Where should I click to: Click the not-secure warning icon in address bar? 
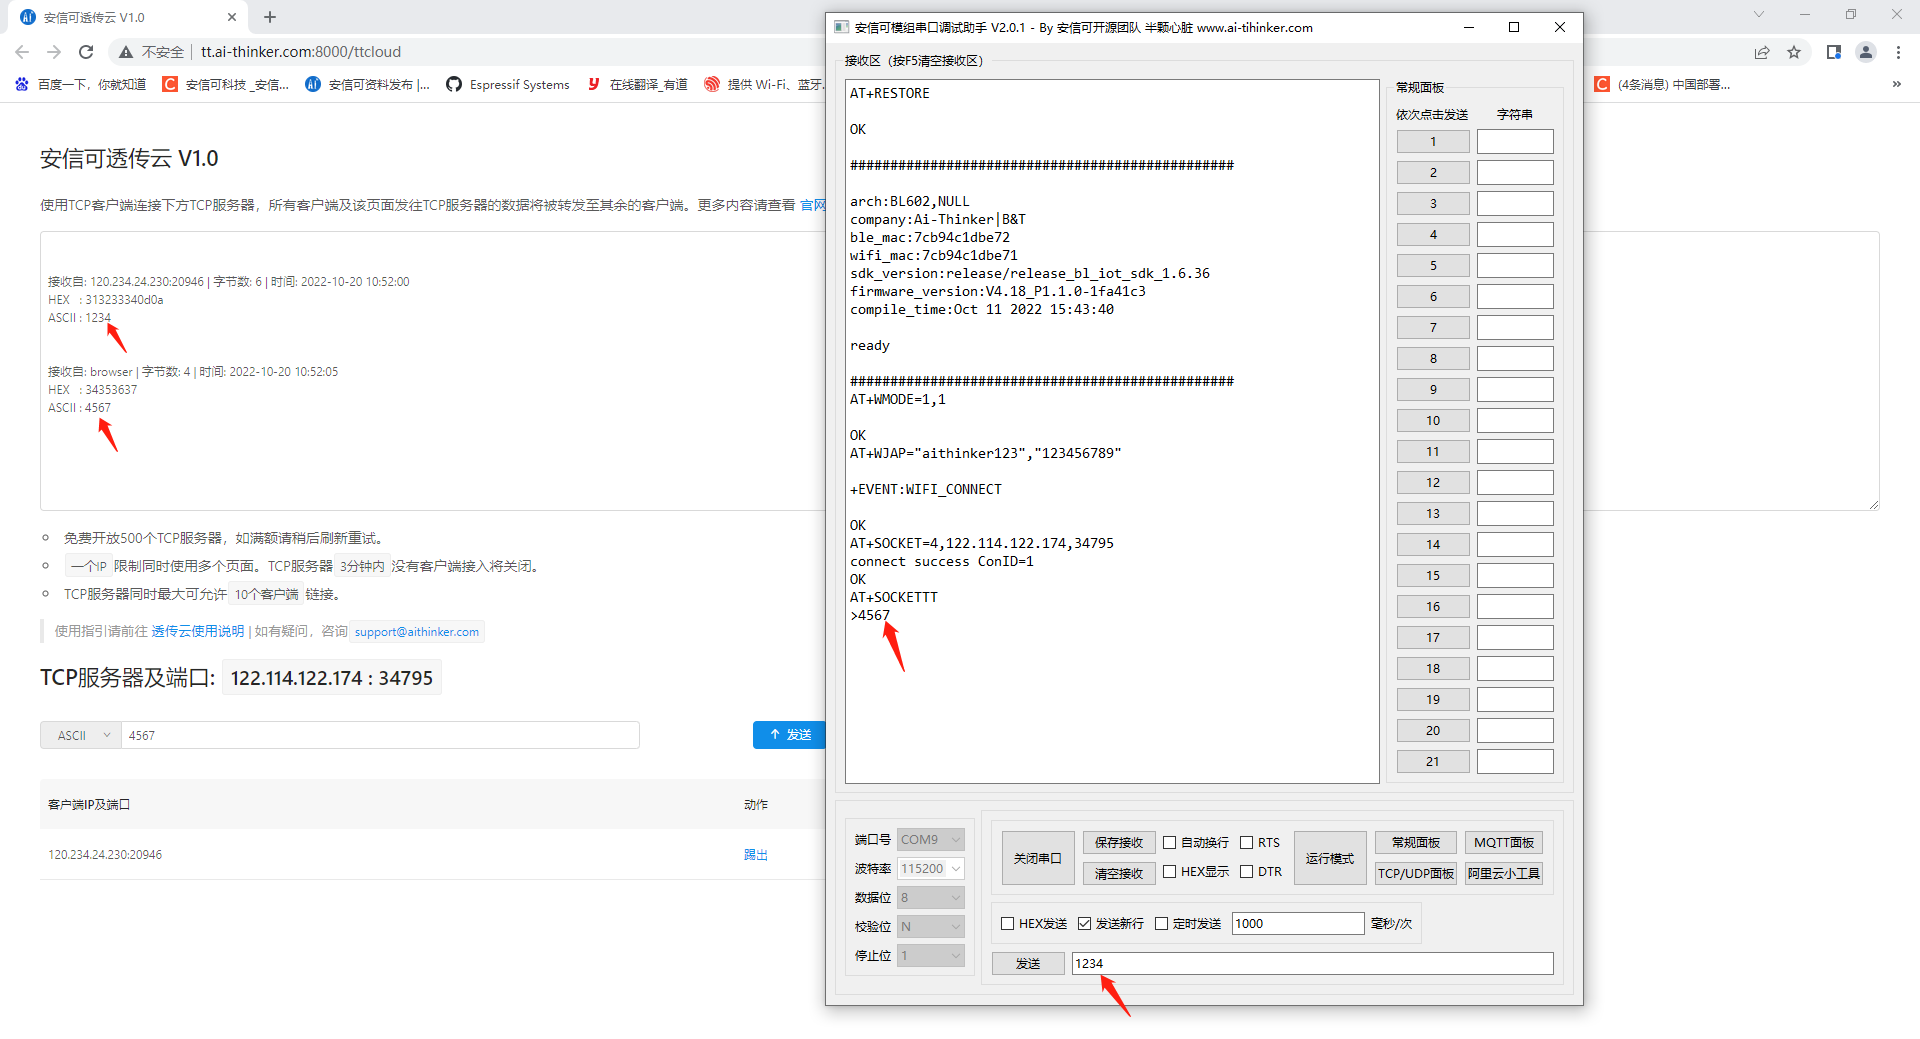click(126, 52)
